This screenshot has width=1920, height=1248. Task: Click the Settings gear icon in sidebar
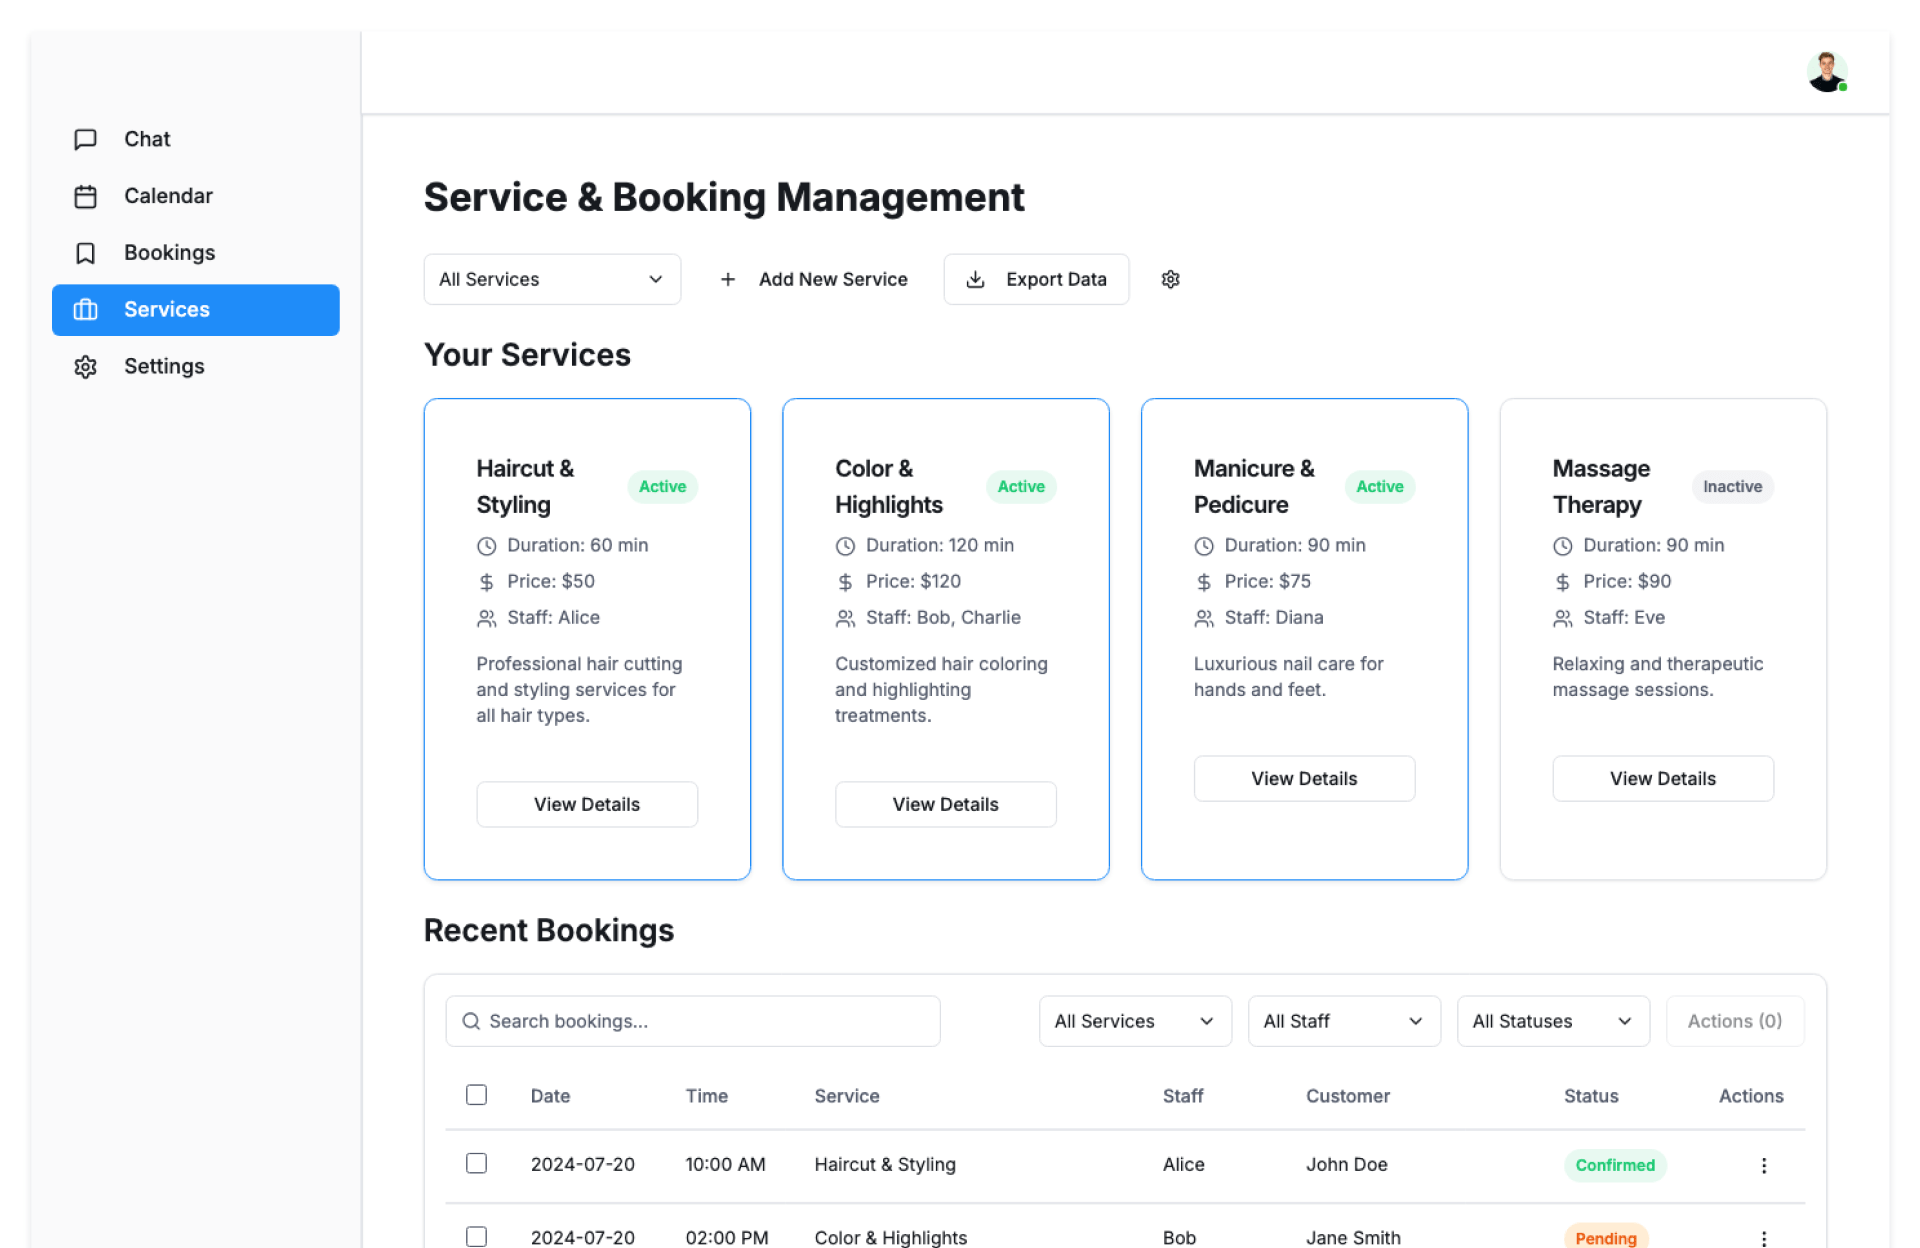[x=86, y=367]
